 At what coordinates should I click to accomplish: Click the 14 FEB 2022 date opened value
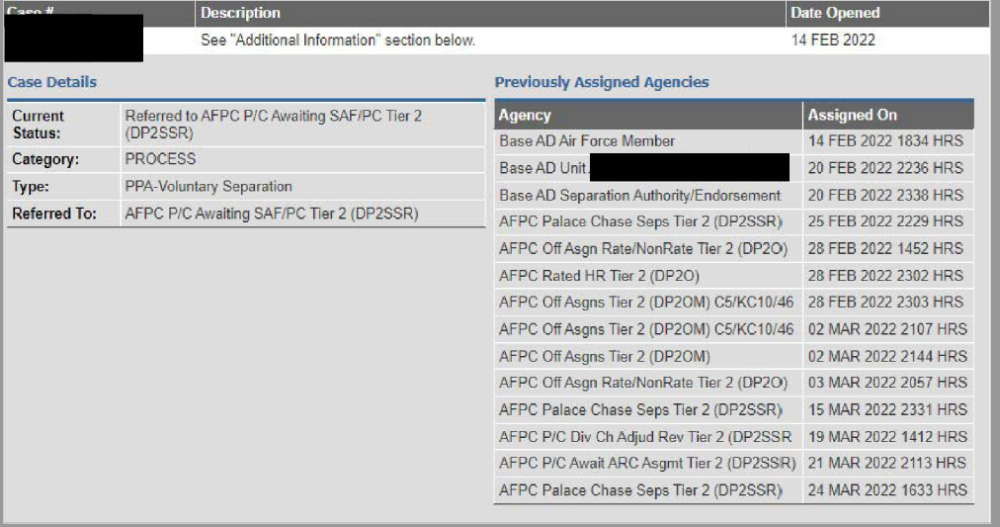832,40
